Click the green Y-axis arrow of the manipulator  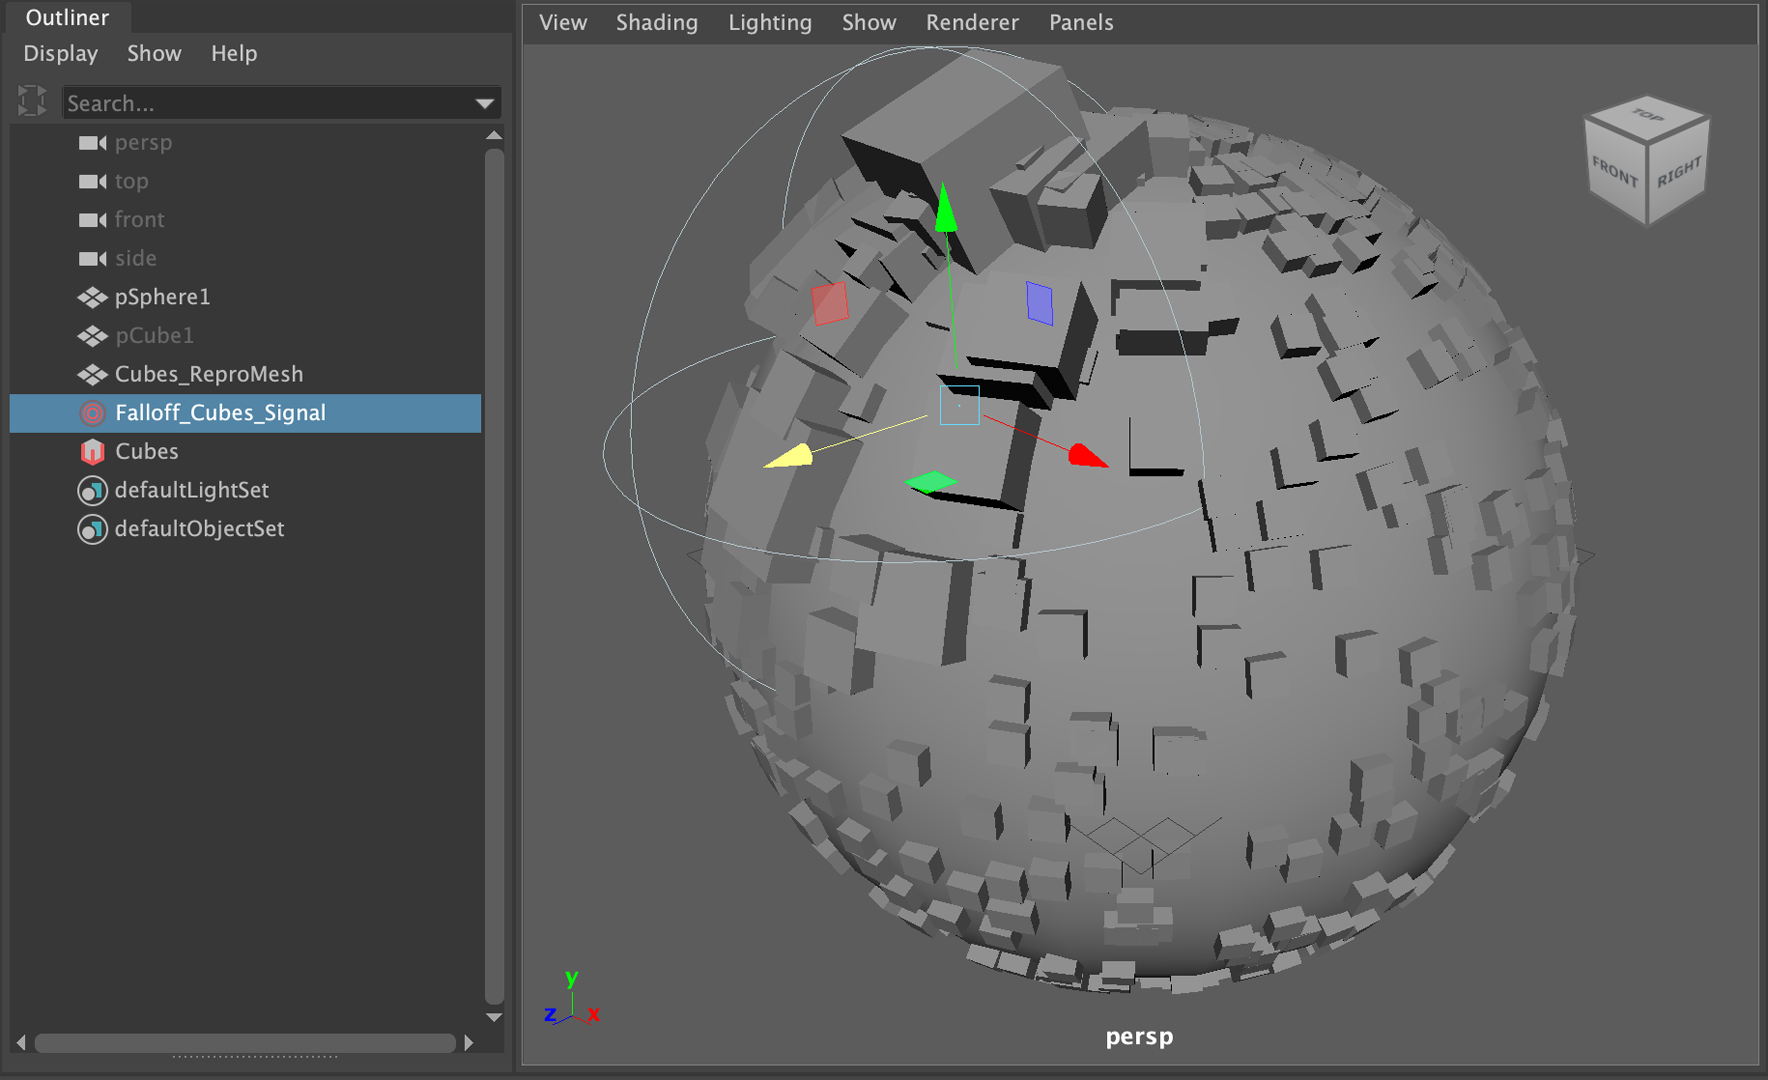(945, 210)
